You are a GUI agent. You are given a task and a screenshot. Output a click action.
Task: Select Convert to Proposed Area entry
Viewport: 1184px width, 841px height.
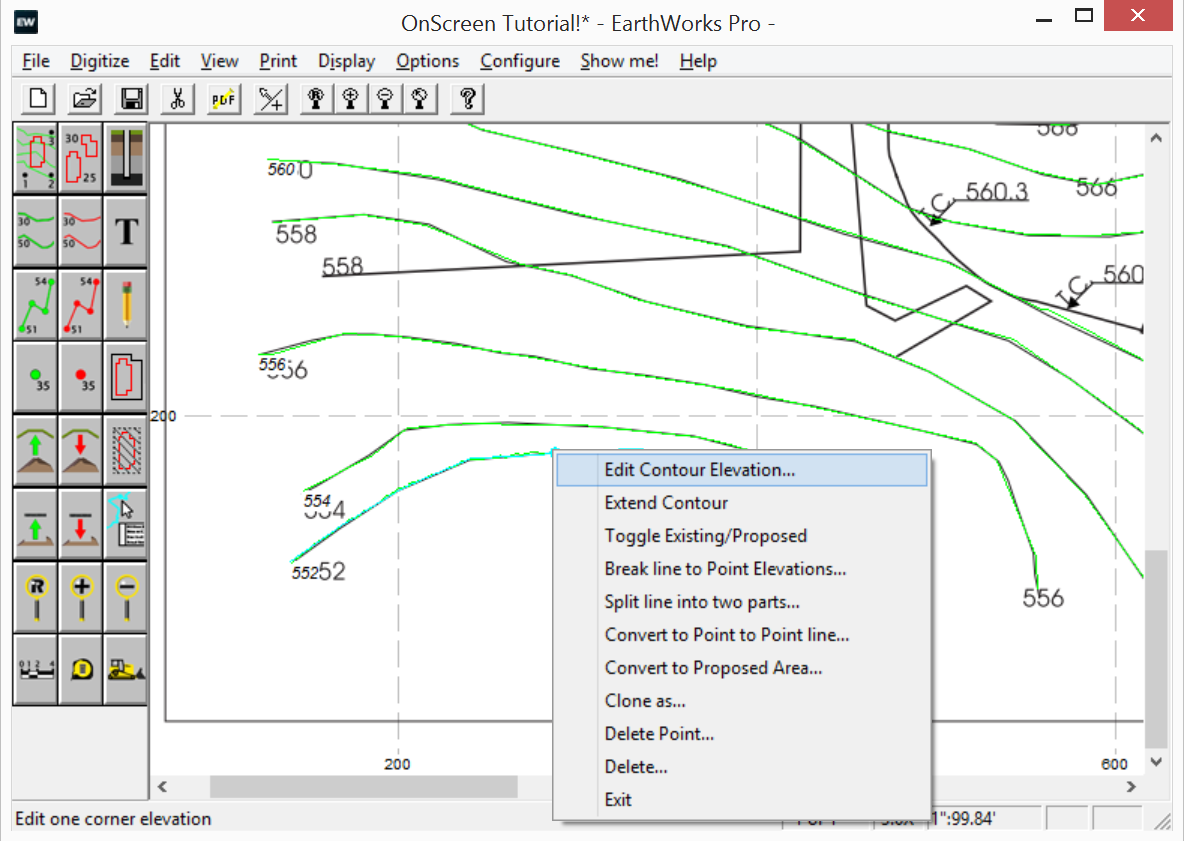click(x=742, y=668)
